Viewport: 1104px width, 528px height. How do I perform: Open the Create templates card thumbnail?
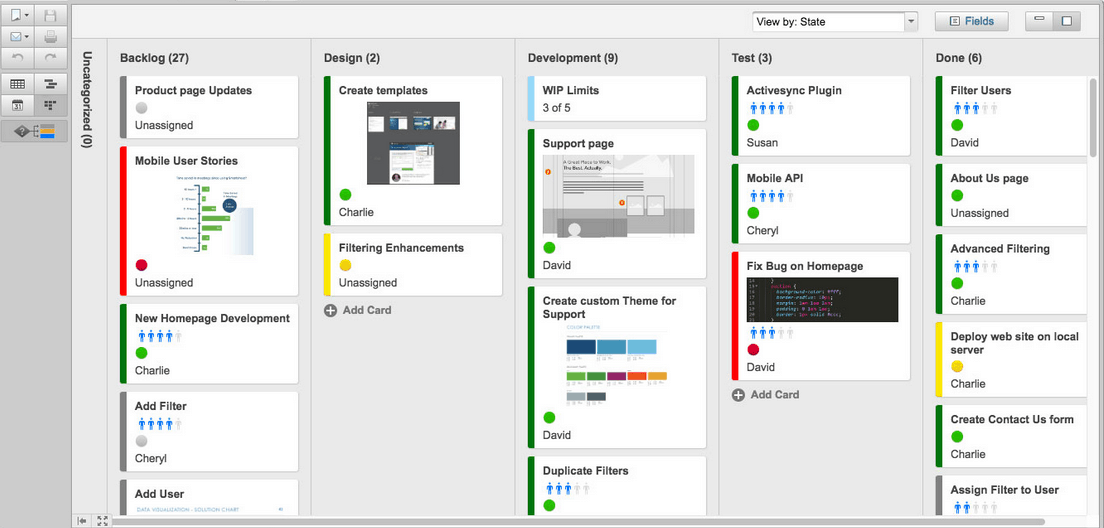tap(413, 143)
